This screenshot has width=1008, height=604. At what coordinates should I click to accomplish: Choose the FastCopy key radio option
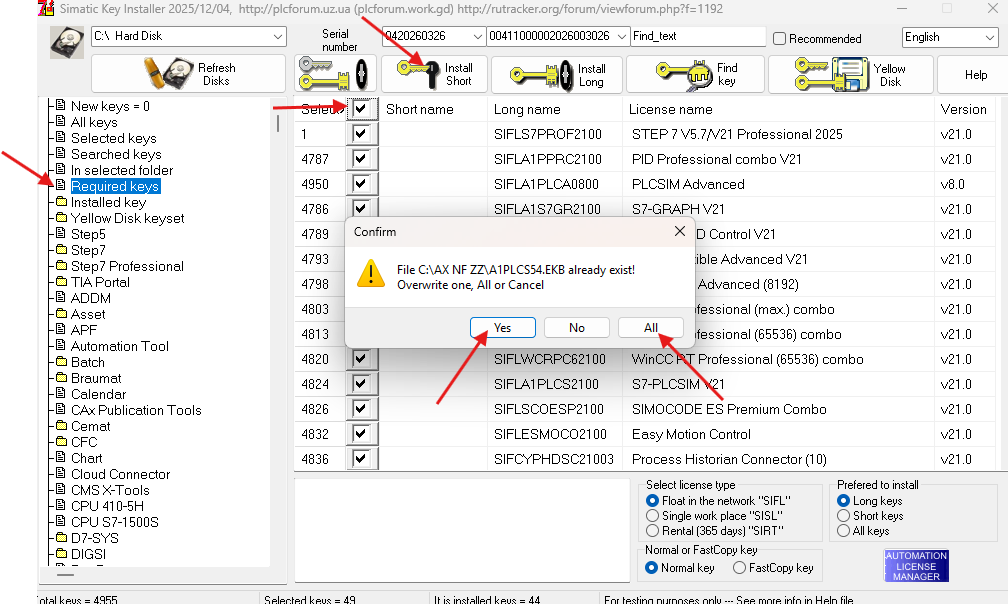point(739,568)
